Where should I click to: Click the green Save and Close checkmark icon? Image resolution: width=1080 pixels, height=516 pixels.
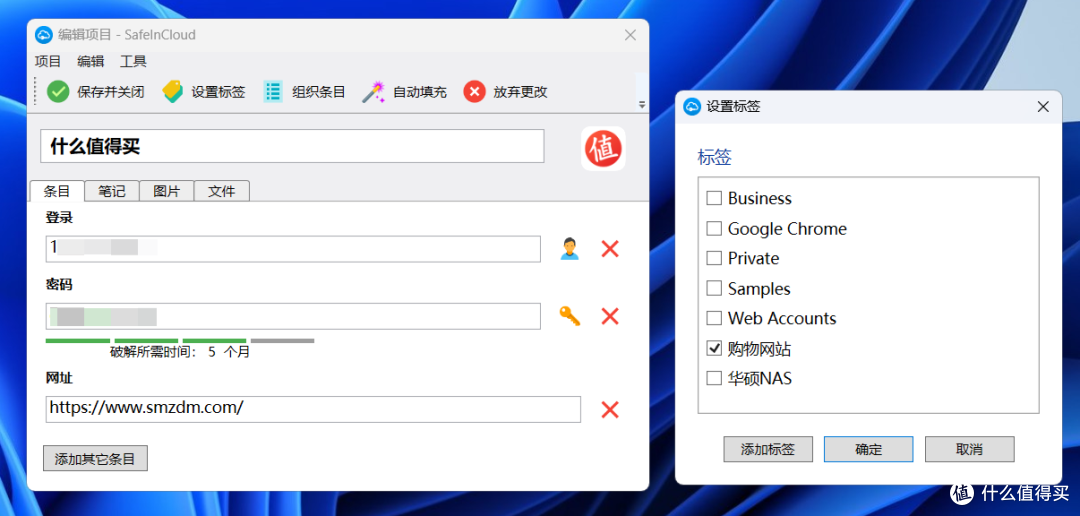point(58,92)
